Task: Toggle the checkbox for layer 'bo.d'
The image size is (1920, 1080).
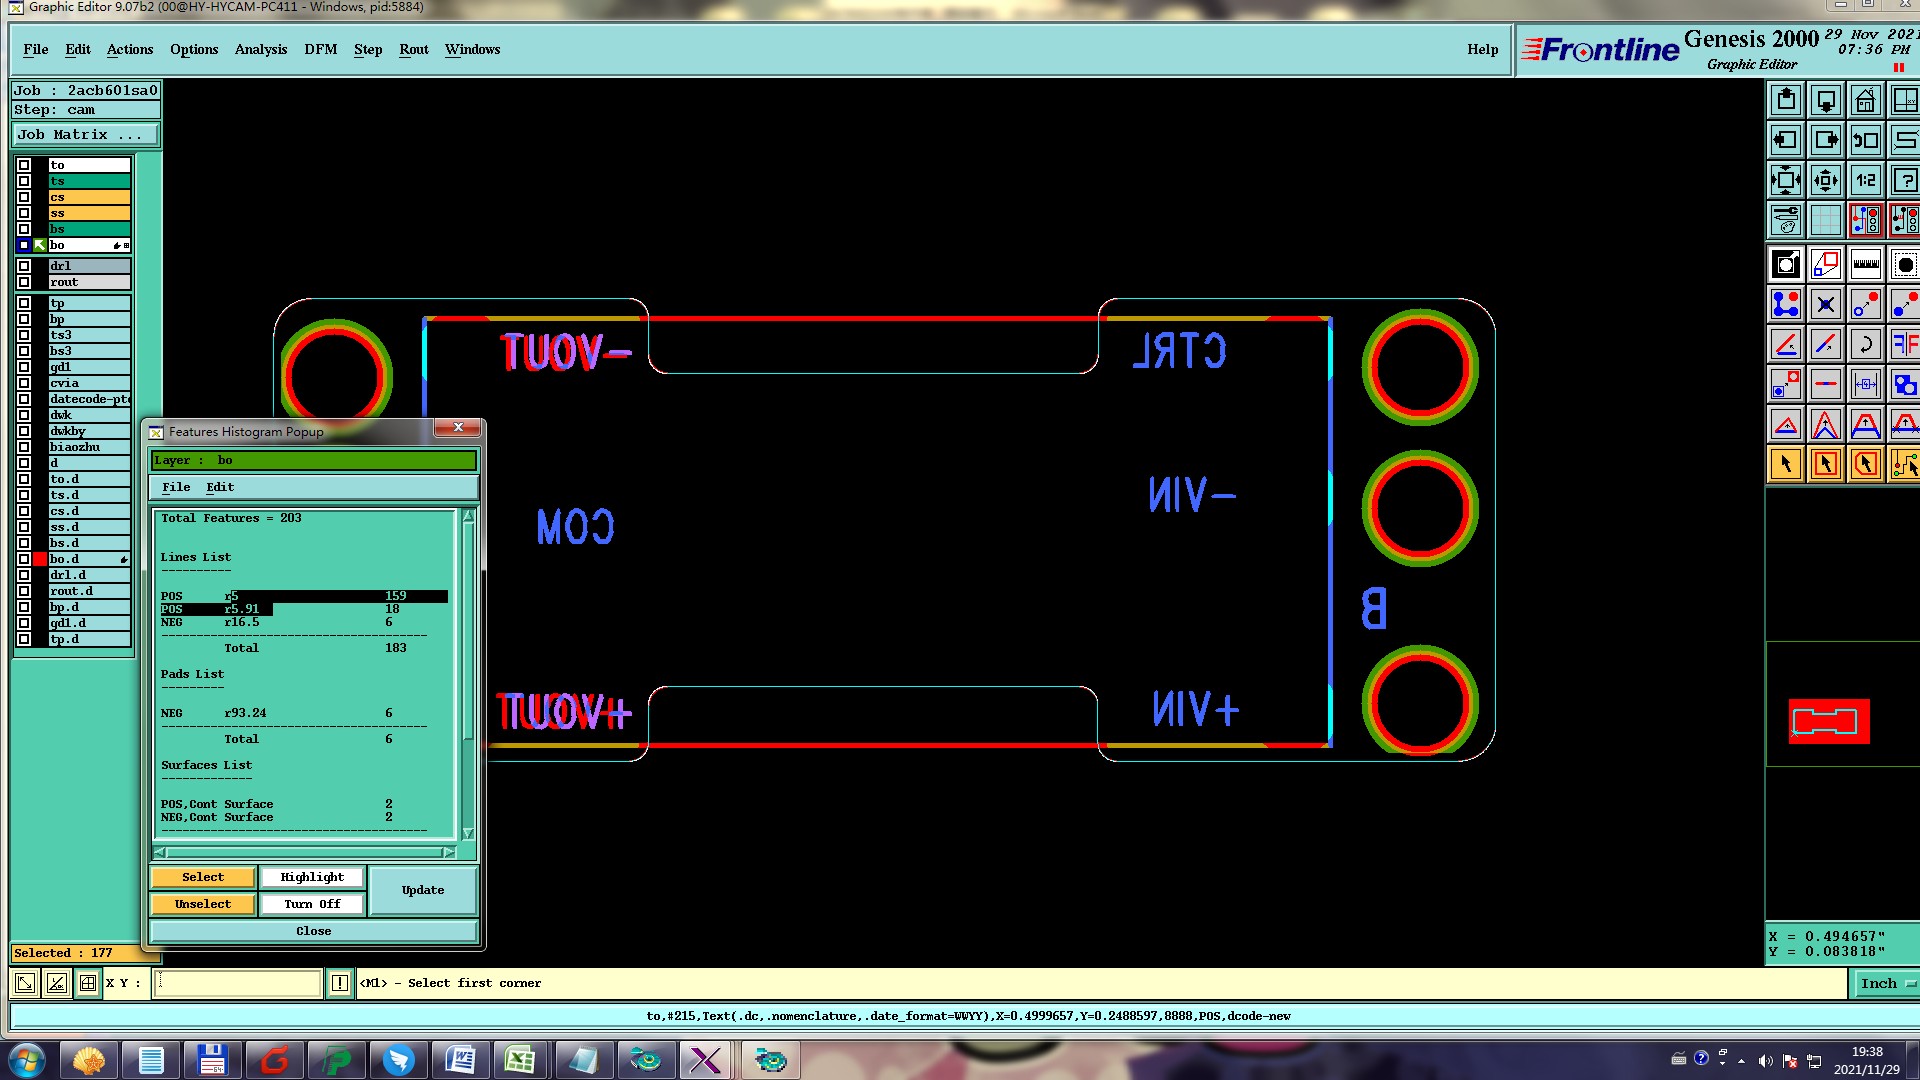Action: (24, 560)
